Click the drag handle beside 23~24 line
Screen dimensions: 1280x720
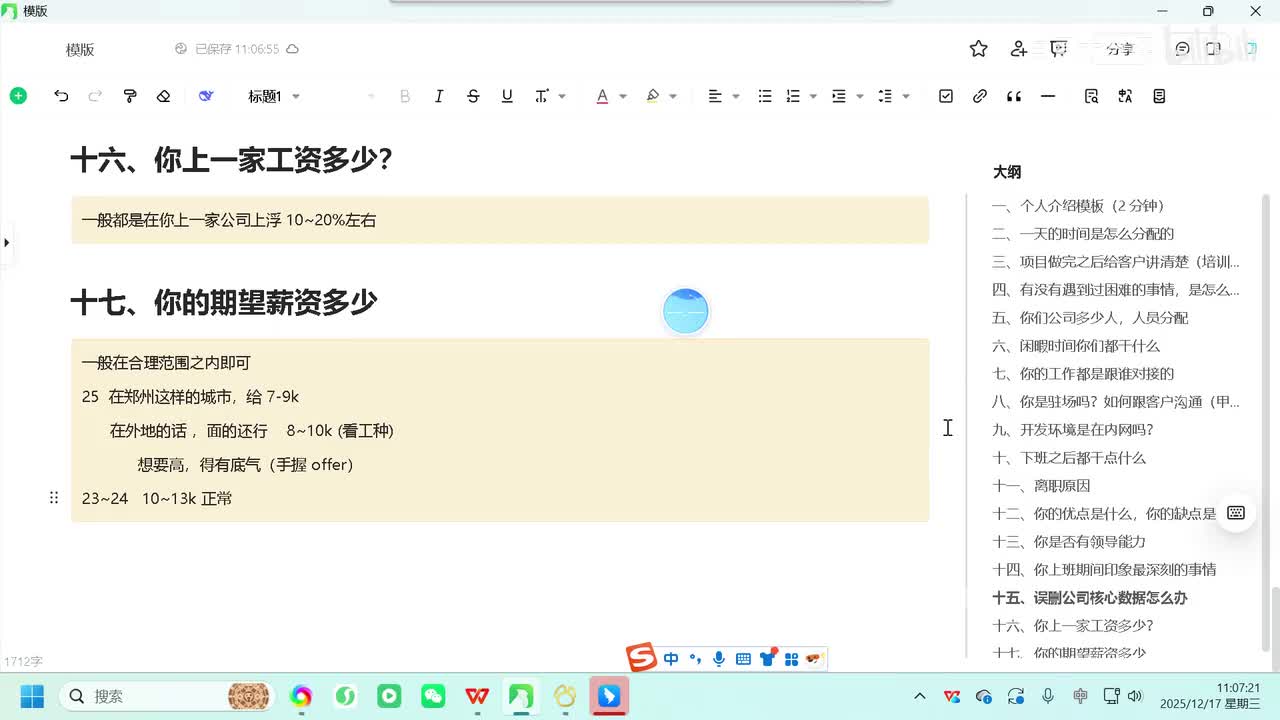54,497
